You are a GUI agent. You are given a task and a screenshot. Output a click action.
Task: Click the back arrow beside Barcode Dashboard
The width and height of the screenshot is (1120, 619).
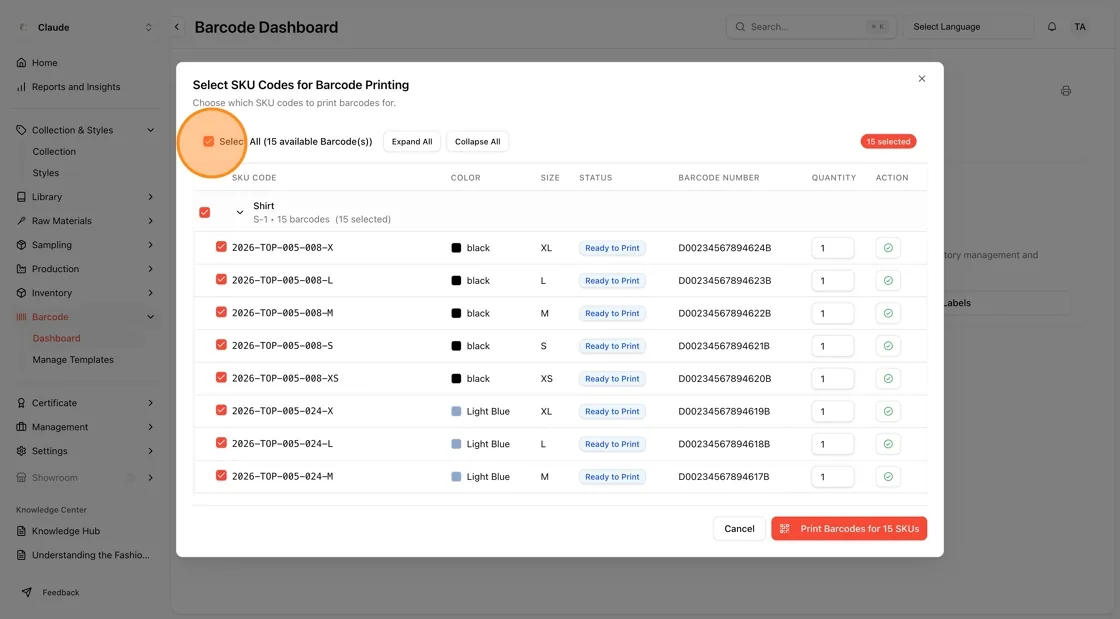point(177,27)
